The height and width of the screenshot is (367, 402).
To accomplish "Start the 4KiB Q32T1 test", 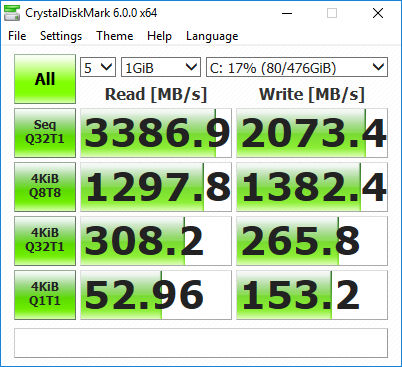I will [x=45, y=241].
